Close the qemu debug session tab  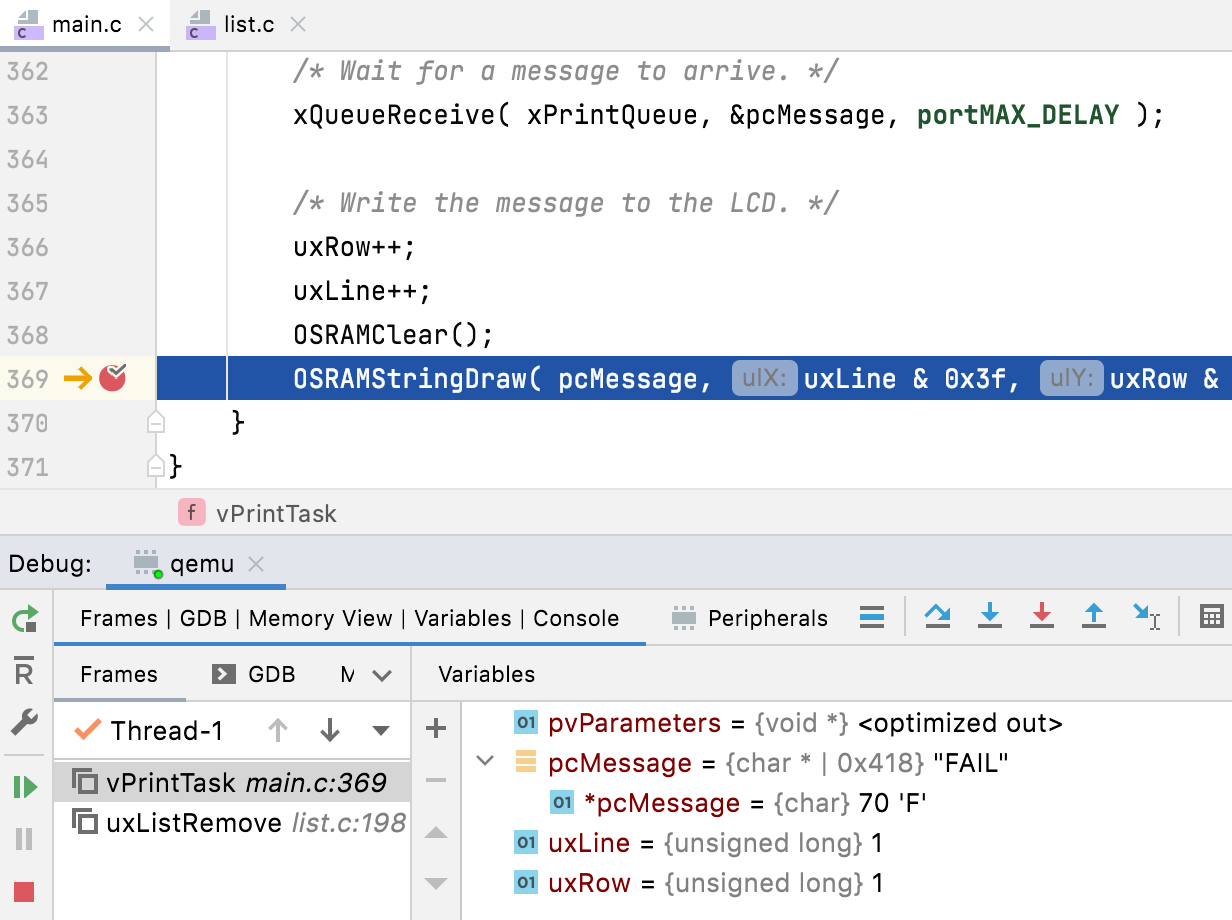coord(256,564)
